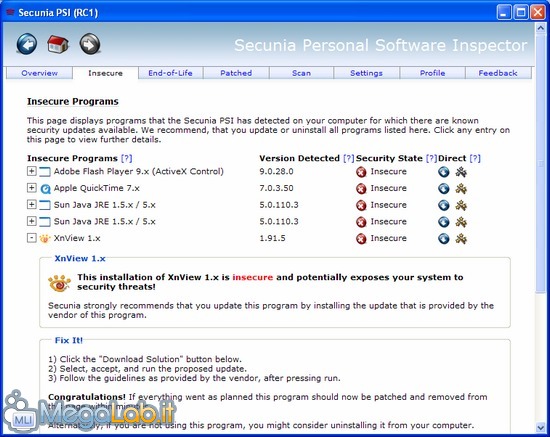This screenshot has width=550, height=437.
Task: Open the Profile tab
Action: 432,73
